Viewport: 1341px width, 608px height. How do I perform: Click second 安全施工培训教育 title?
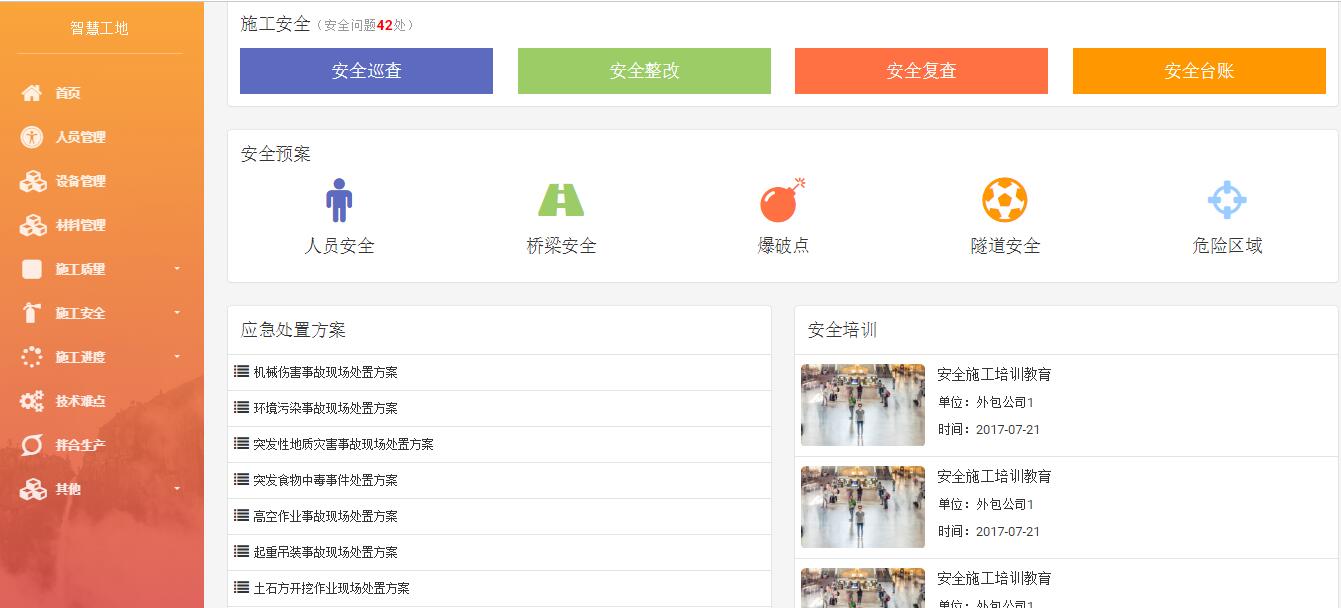tap(994, 476)
